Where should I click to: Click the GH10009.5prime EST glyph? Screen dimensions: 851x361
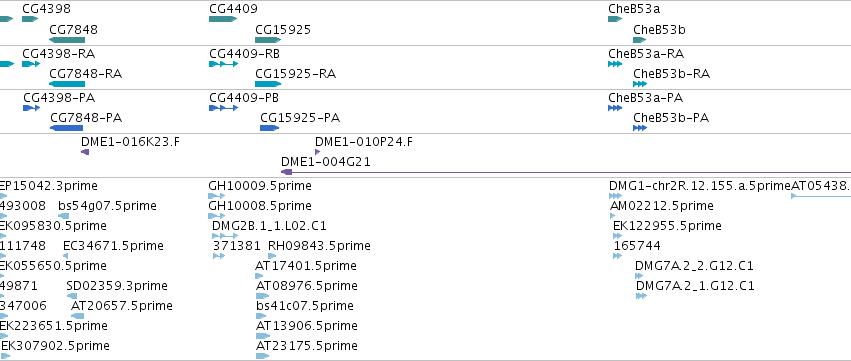tap(217, 196)
